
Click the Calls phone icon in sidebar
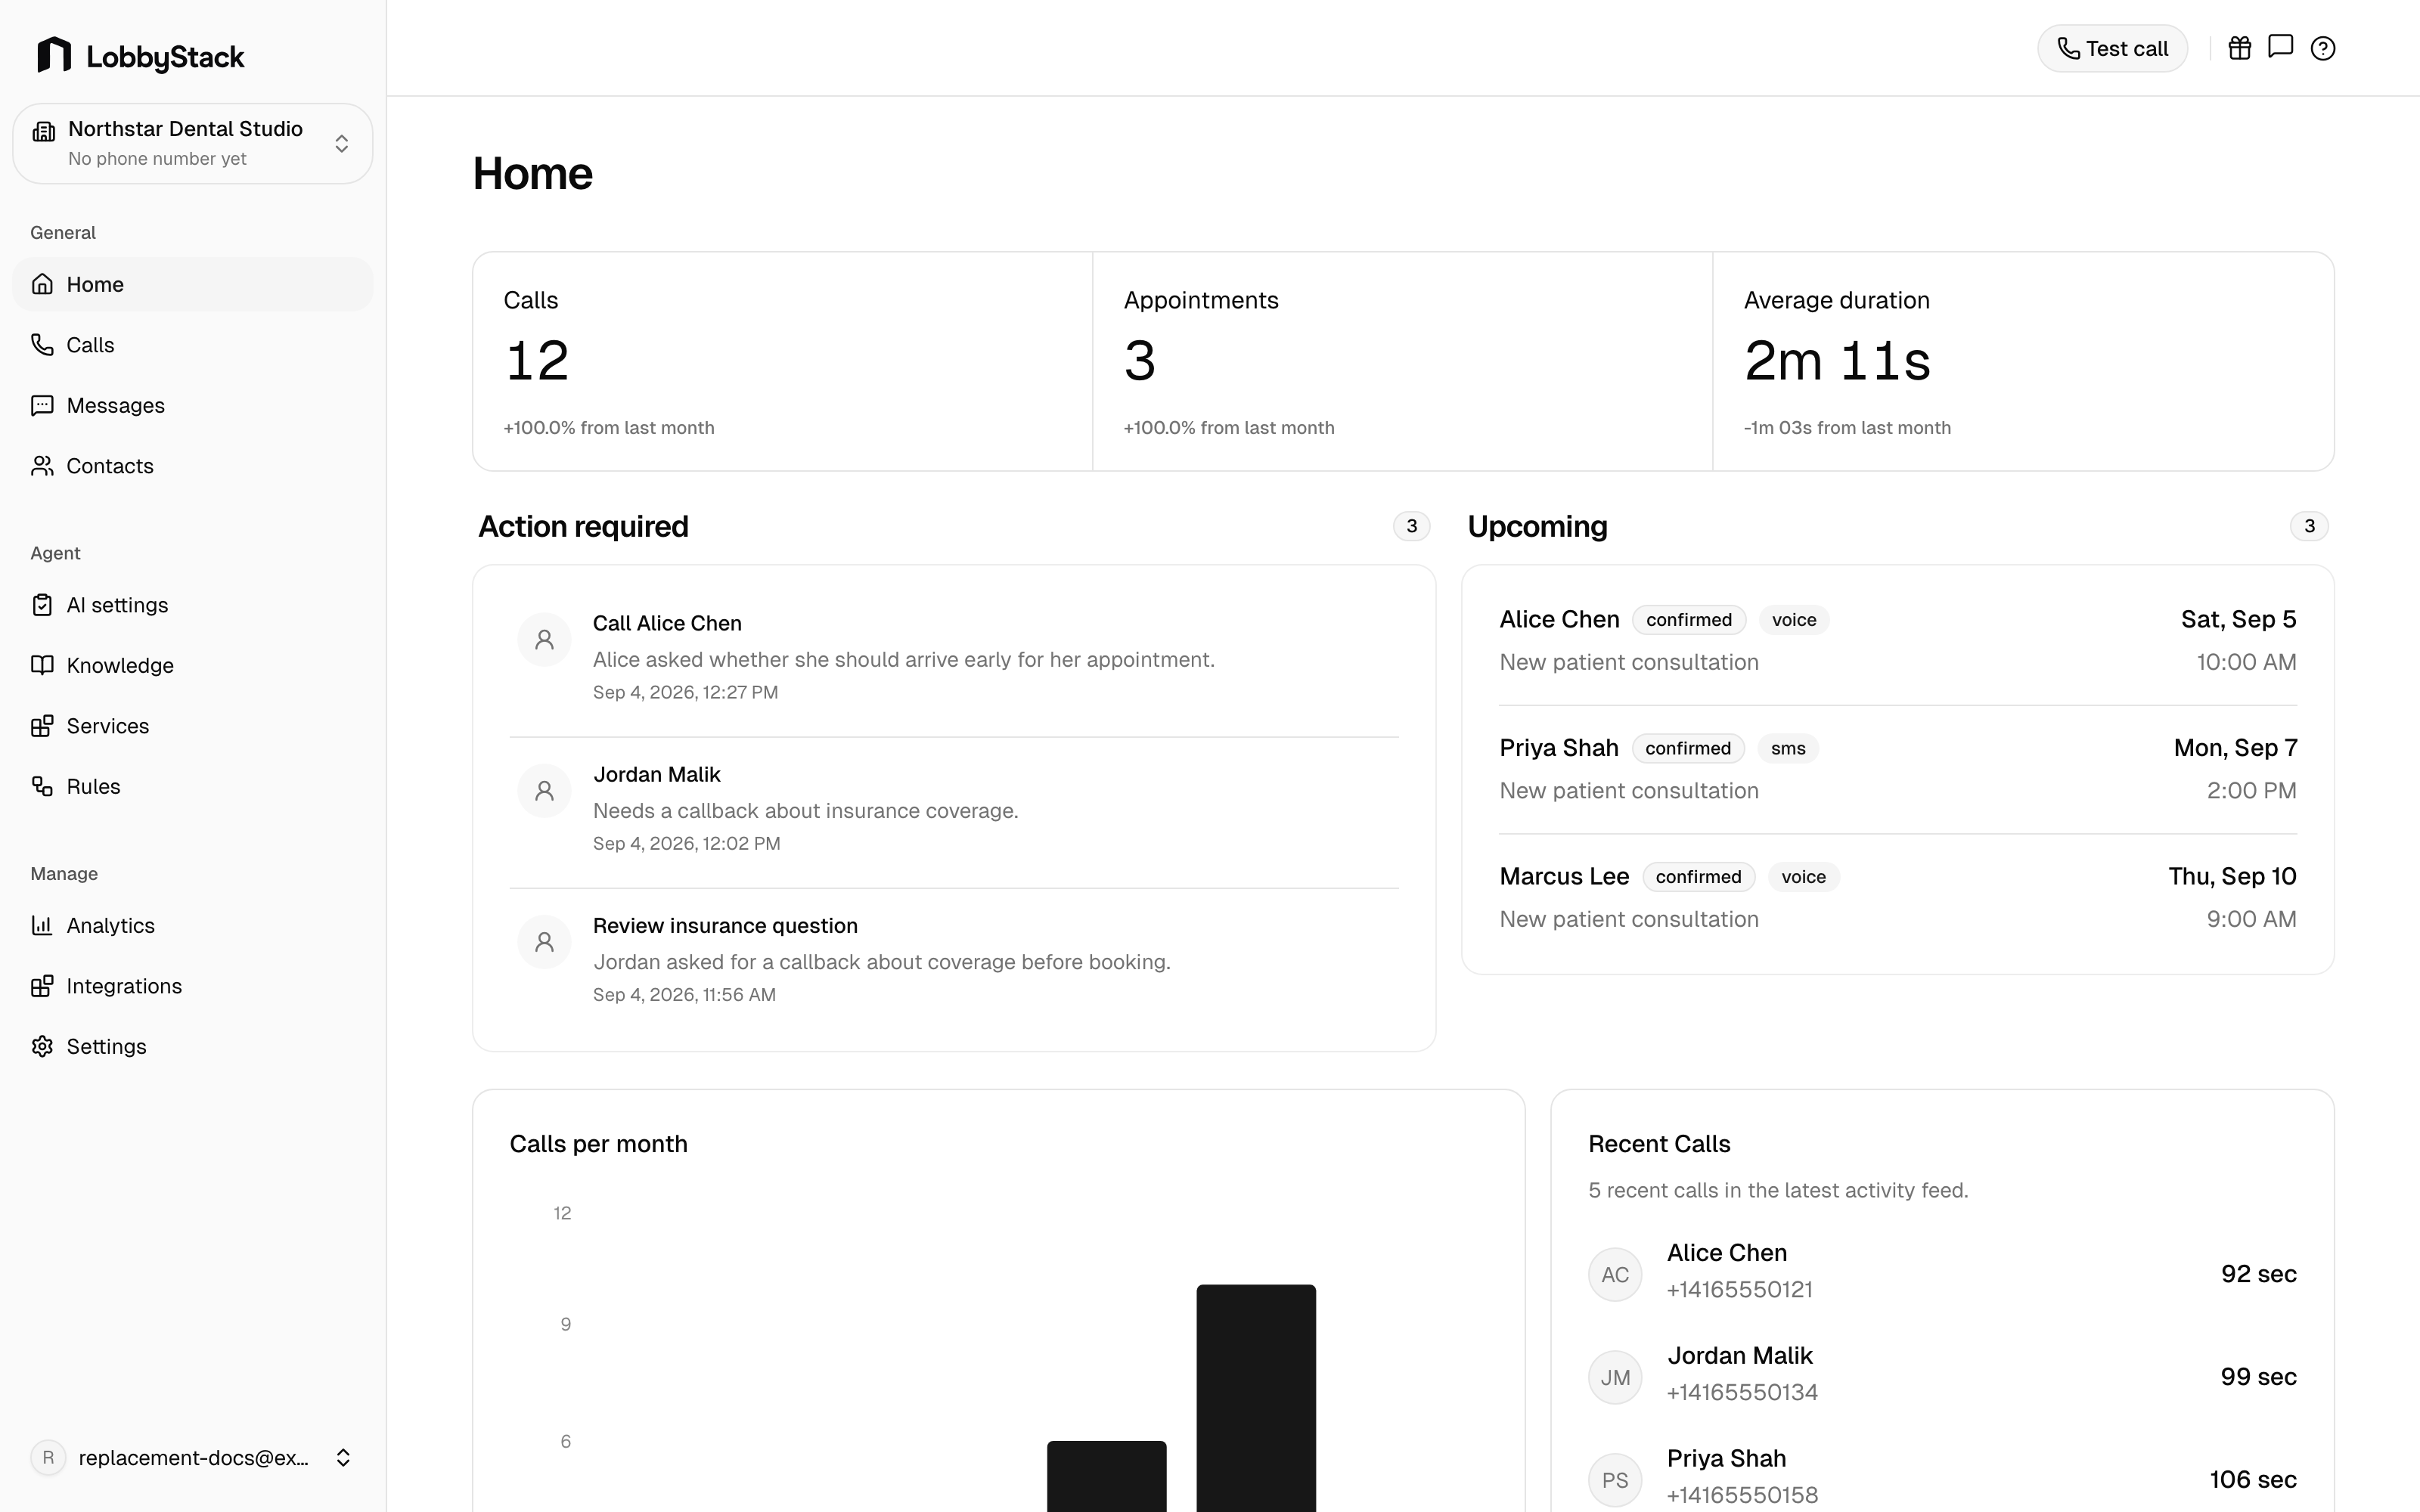pos(42,345)
